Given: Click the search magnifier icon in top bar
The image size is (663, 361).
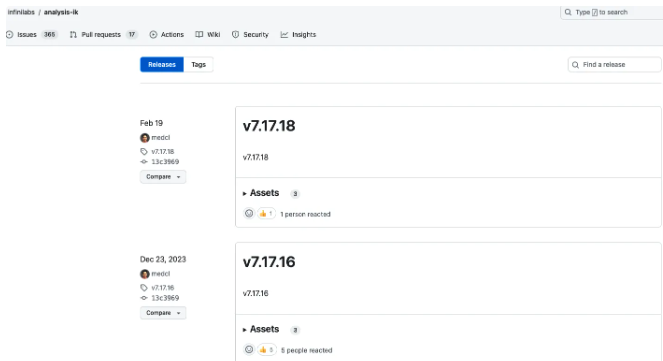Looking at the screenshot, I should (x=568, y=12).
